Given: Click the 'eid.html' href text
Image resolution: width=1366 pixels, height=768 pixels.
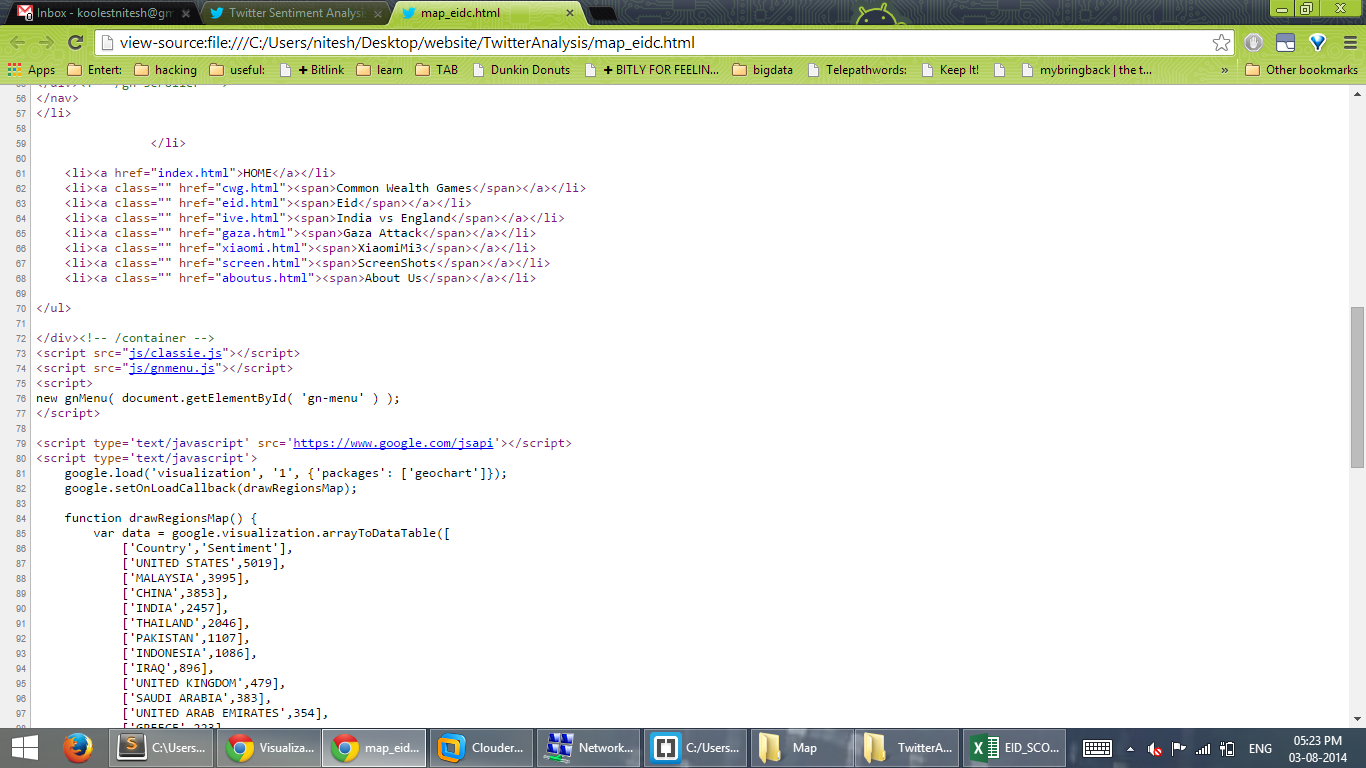Looking at the screenshot, I should pyautogui.click(x=251, y=203).
